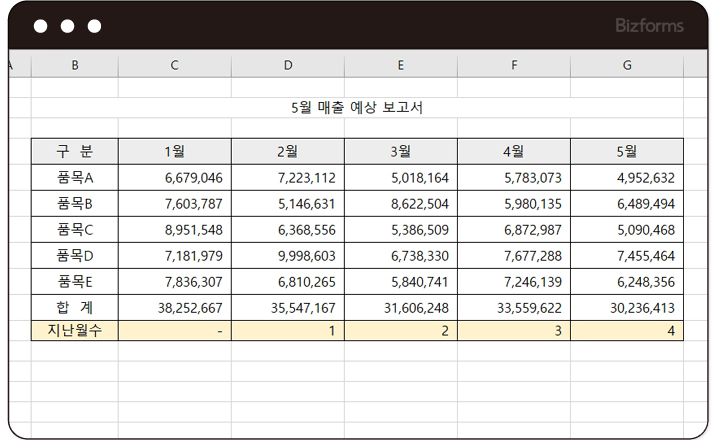The image size is (715, 440).
Task: Select the '1월' header cell
Action: click(x=175, y=151)
